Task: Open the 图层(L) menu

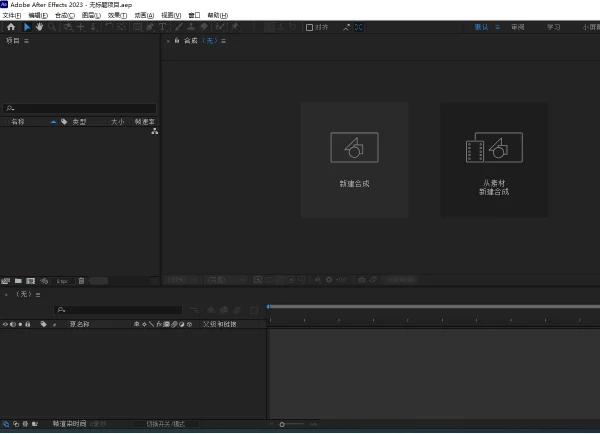Action: [91, 15]
